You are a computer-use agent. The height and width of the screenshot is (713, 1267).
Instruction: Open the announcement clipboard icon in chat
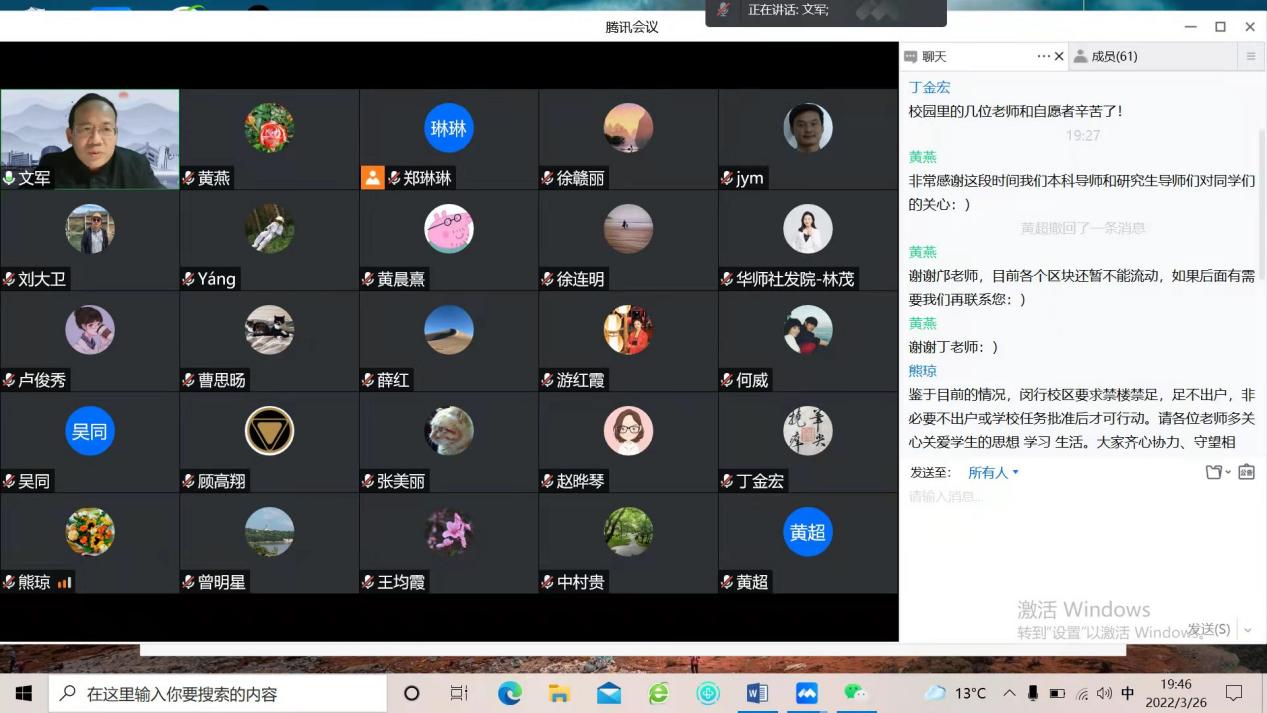coord(1246,472)
